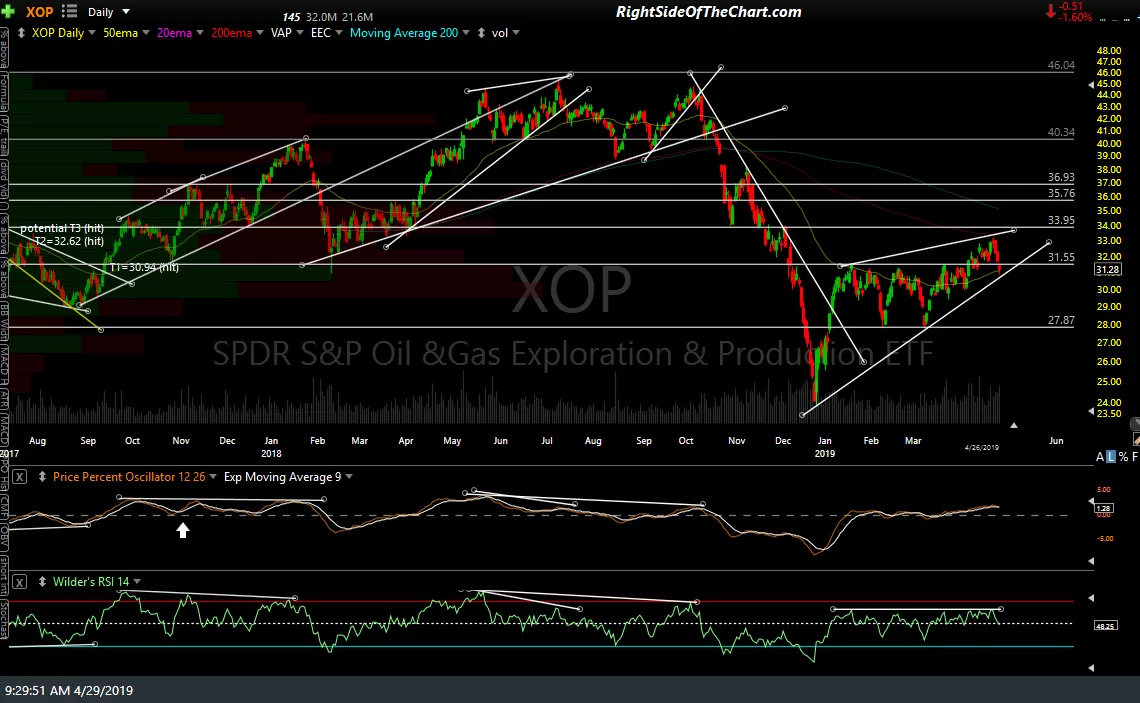Screen dimensions: 1140x703
Task: Click the XOP ticker symbol
Action: click(x=39, y=12)
